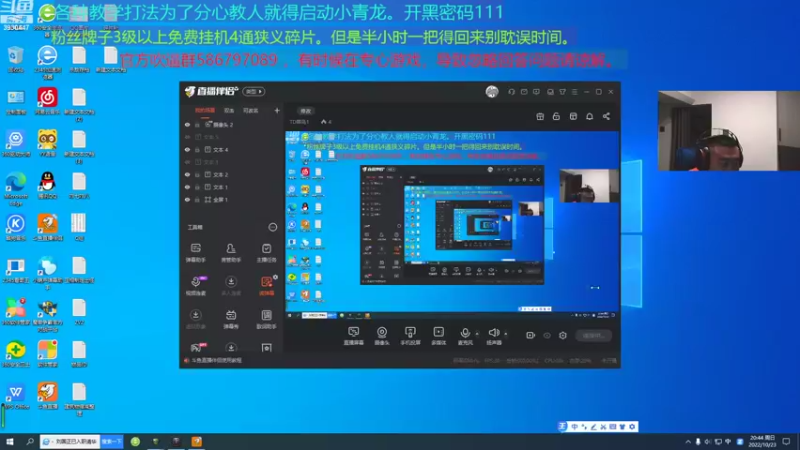Click the preview eye icon in bottom bar

[547, 335]
